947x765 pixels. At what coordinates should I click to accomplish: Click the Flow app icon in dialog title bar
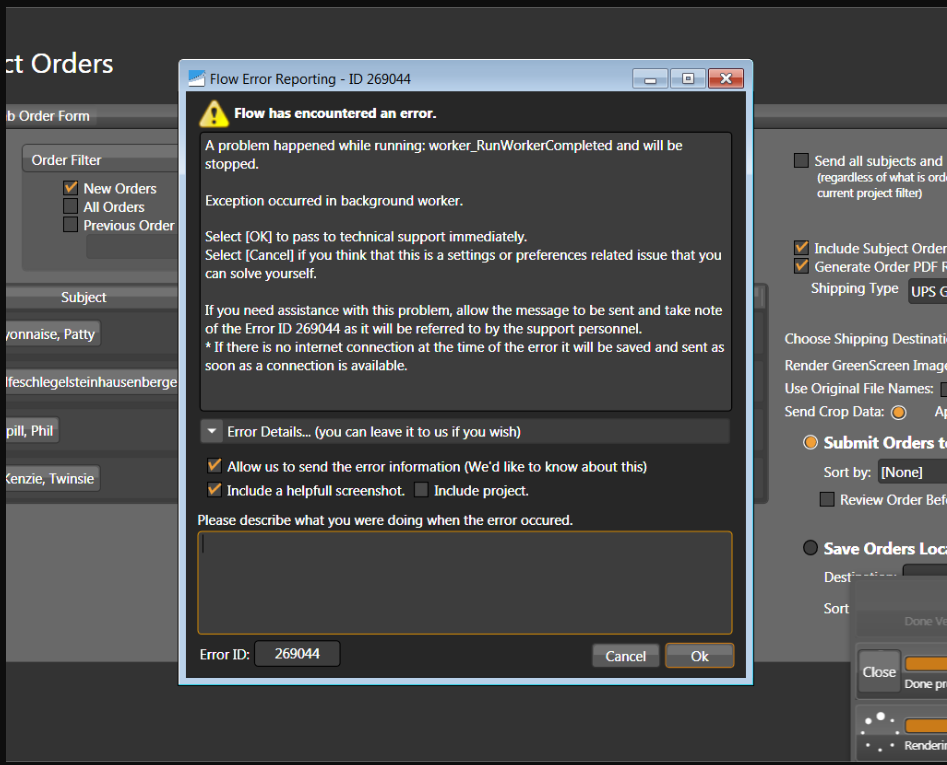(197, 78)
